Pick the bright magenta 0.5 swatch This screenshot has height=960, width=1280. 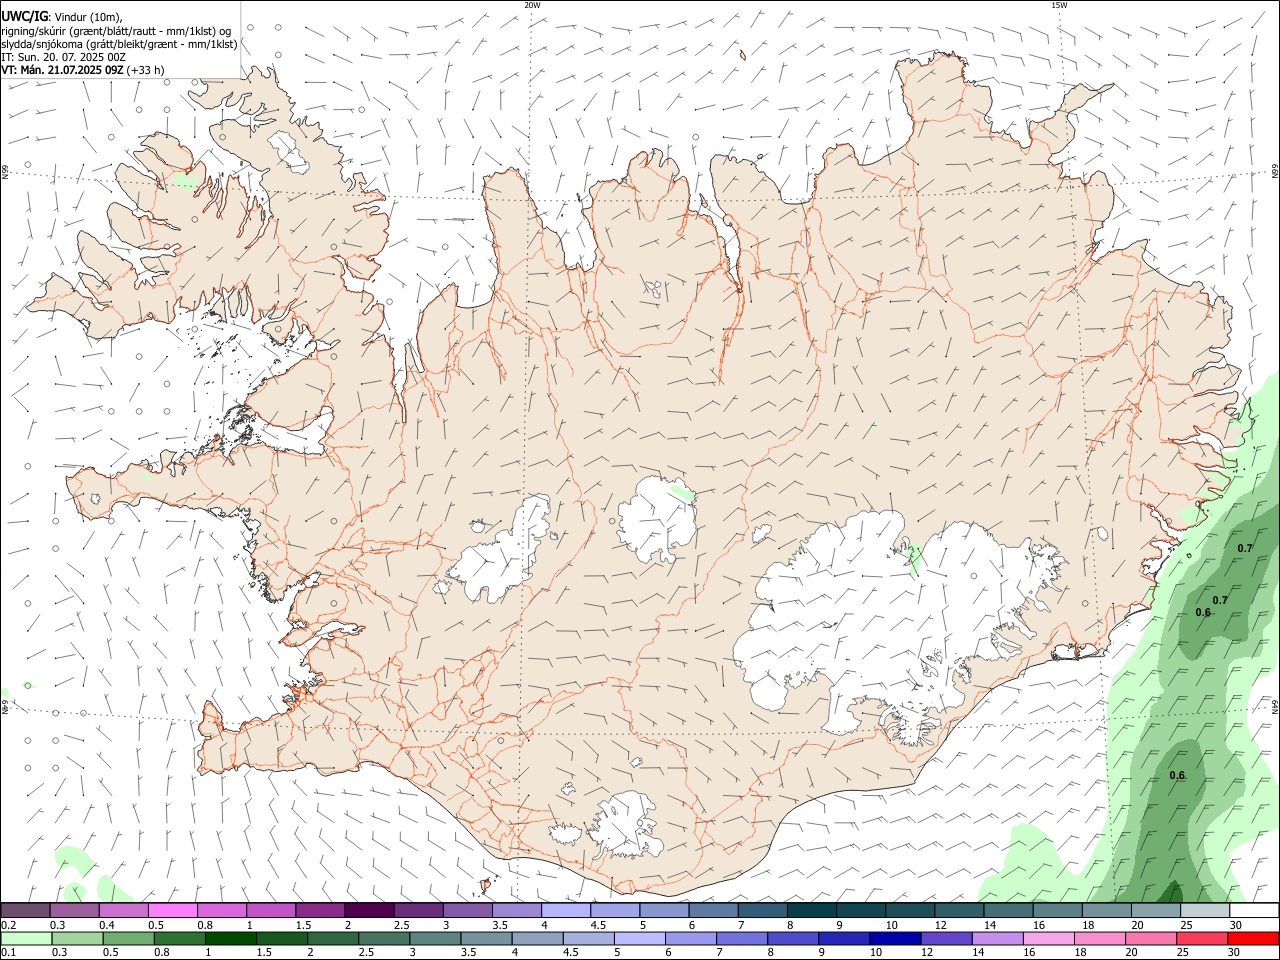coord(172,910)
